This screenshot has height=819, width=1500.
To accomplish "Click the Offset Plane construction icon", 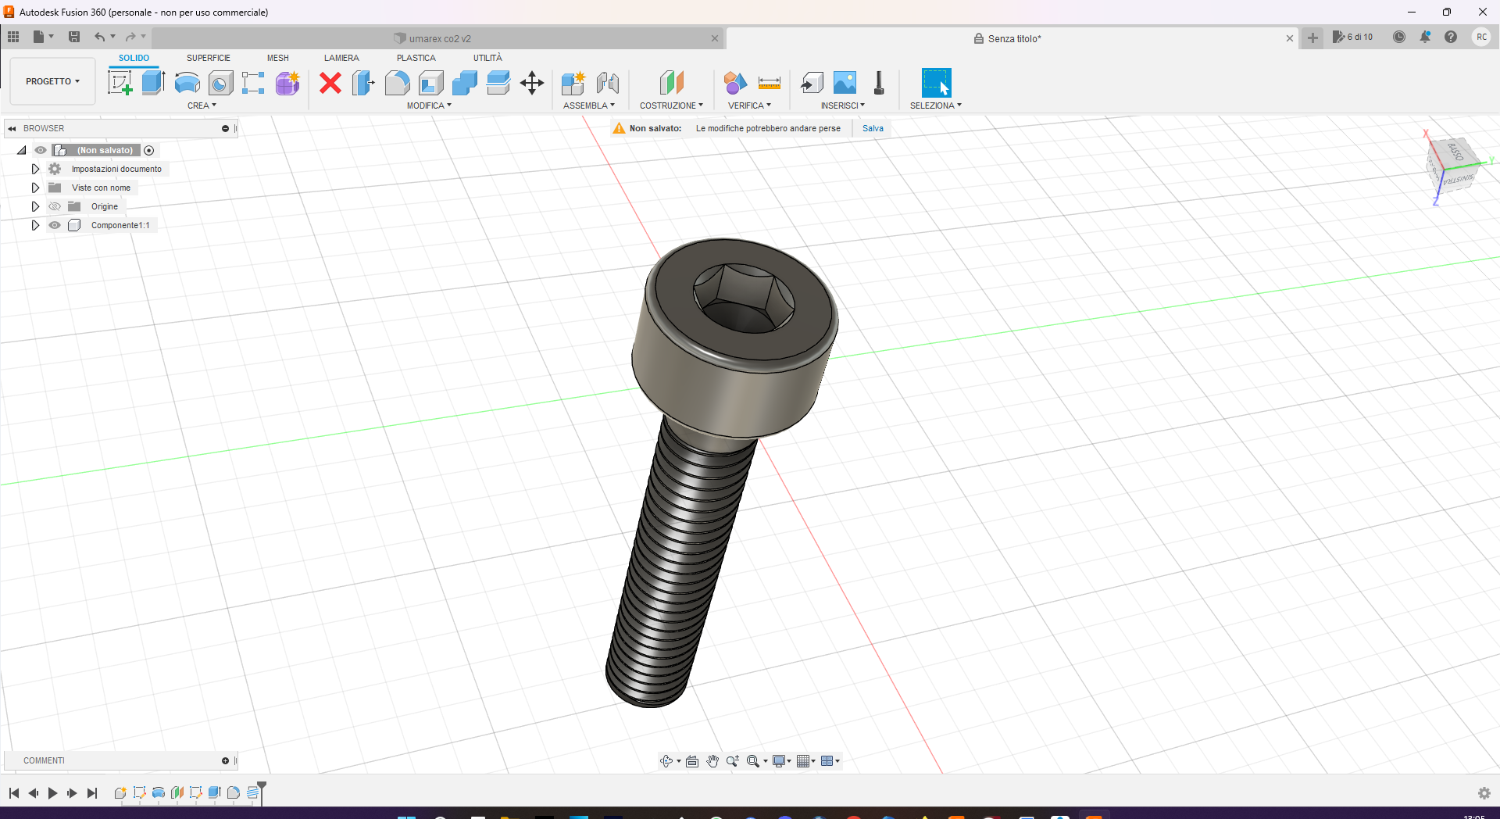I will 672,83.
